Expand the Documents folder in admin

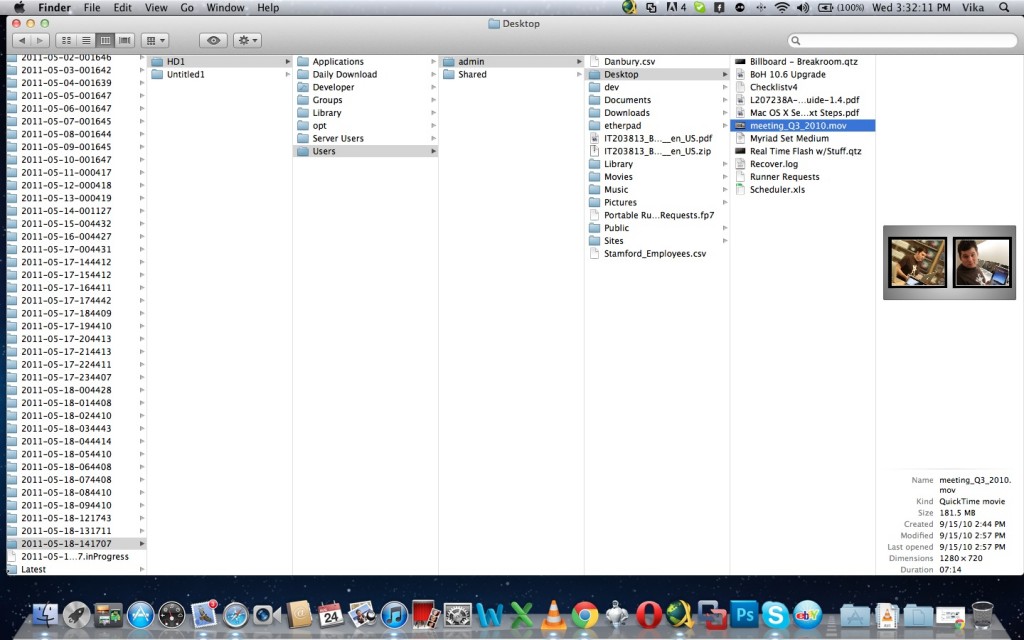click(x=627, y=100)
